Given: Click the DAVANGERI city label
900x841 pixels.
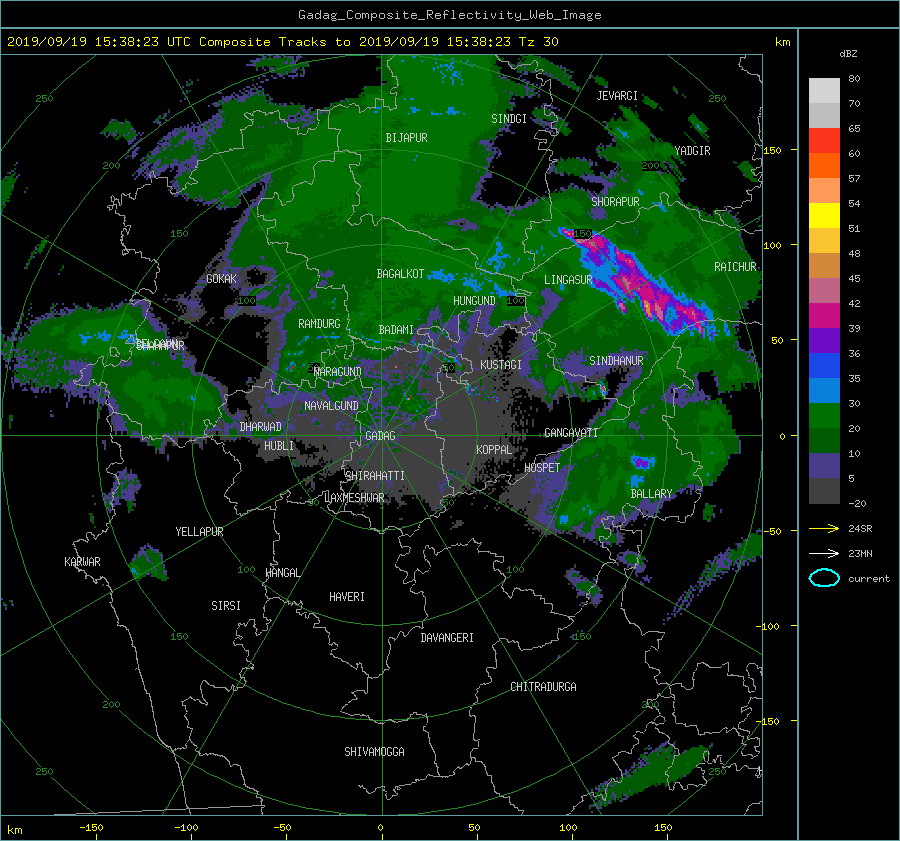Looking at the screenshot, I should (447, 638).
